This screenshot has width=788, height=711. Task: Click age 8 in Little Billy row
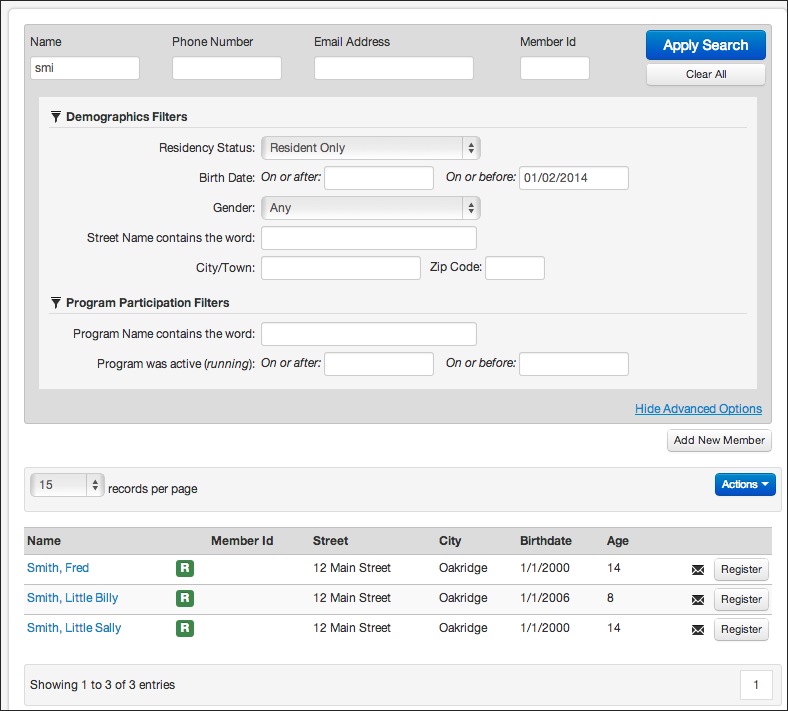click(610, 598)
